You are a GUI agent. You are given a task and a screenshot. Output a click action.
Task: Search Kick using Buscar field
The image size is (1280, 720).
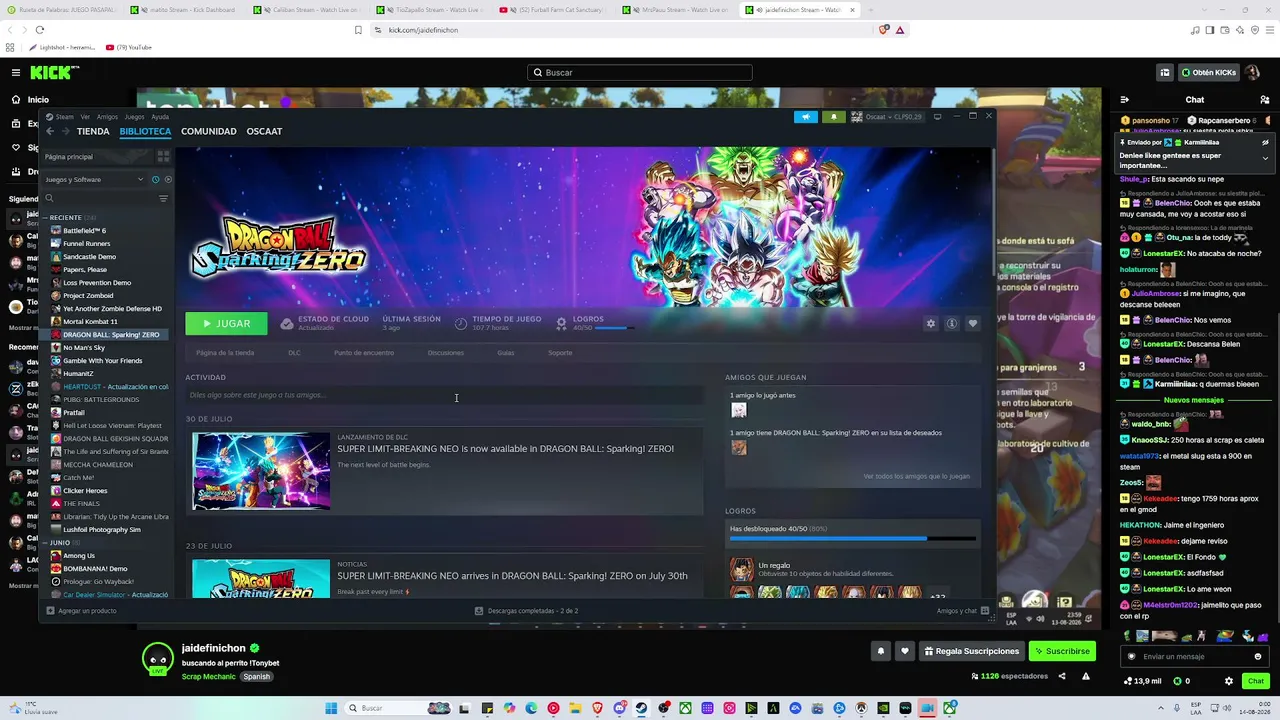(x=640, y=72)
